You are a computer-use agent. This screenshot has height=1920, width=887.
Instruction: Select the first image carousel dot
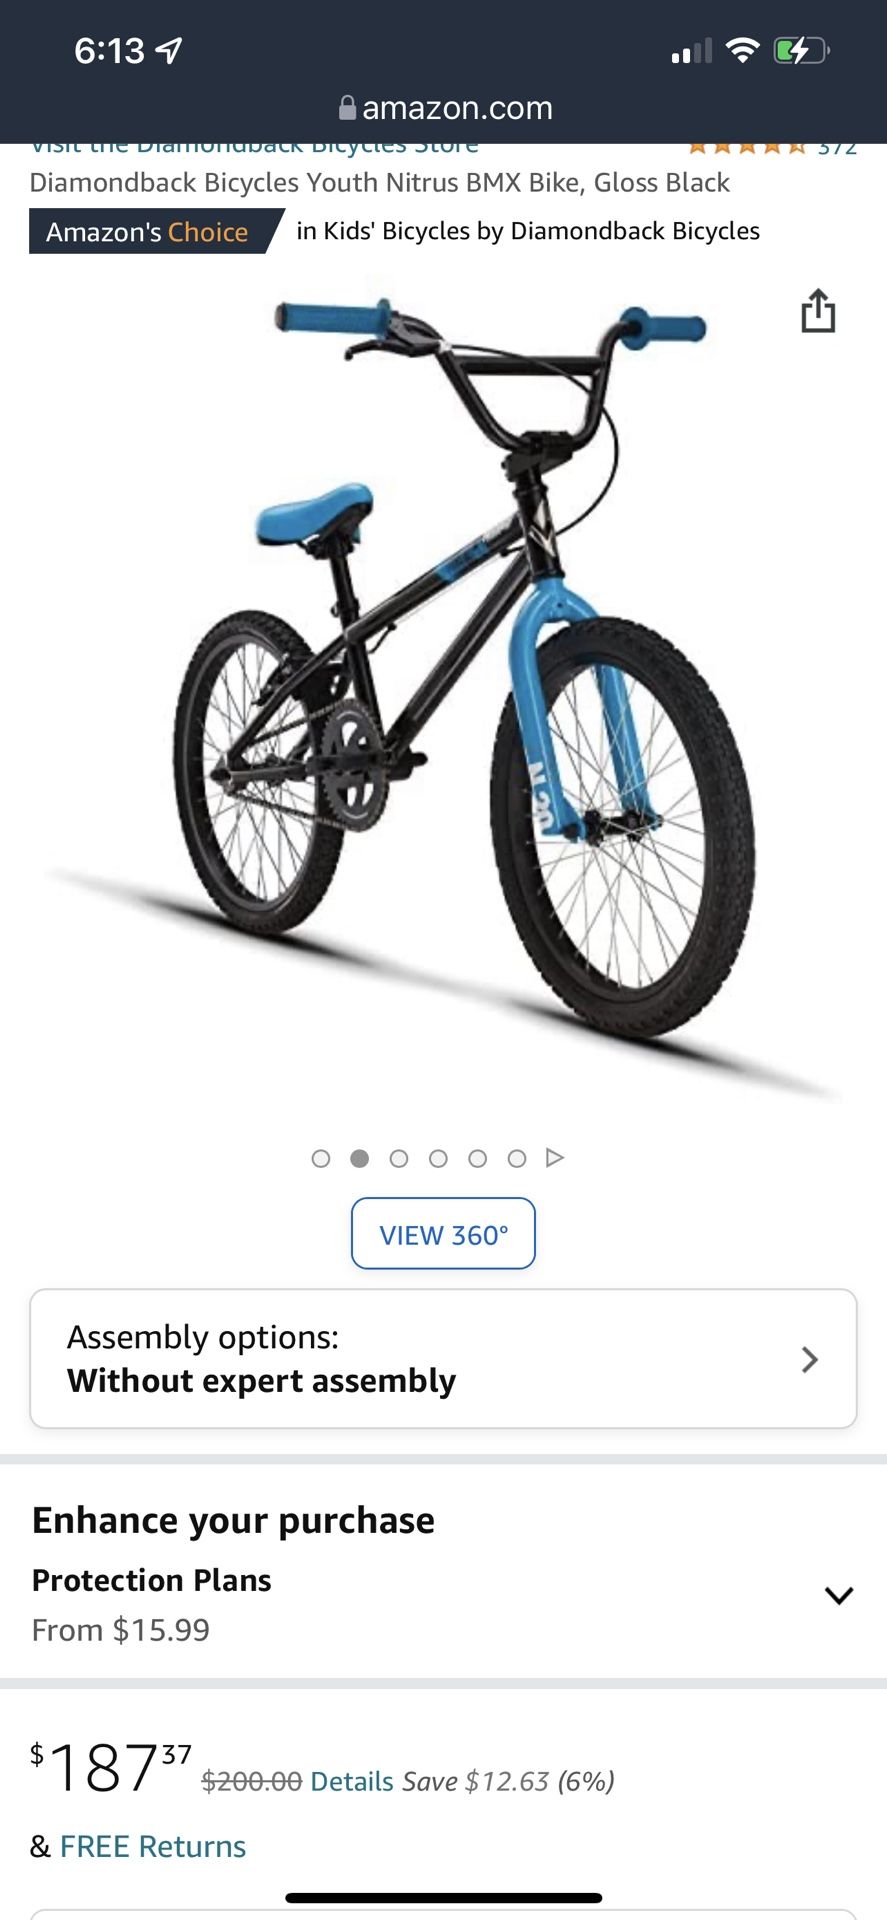point(321,1158)
